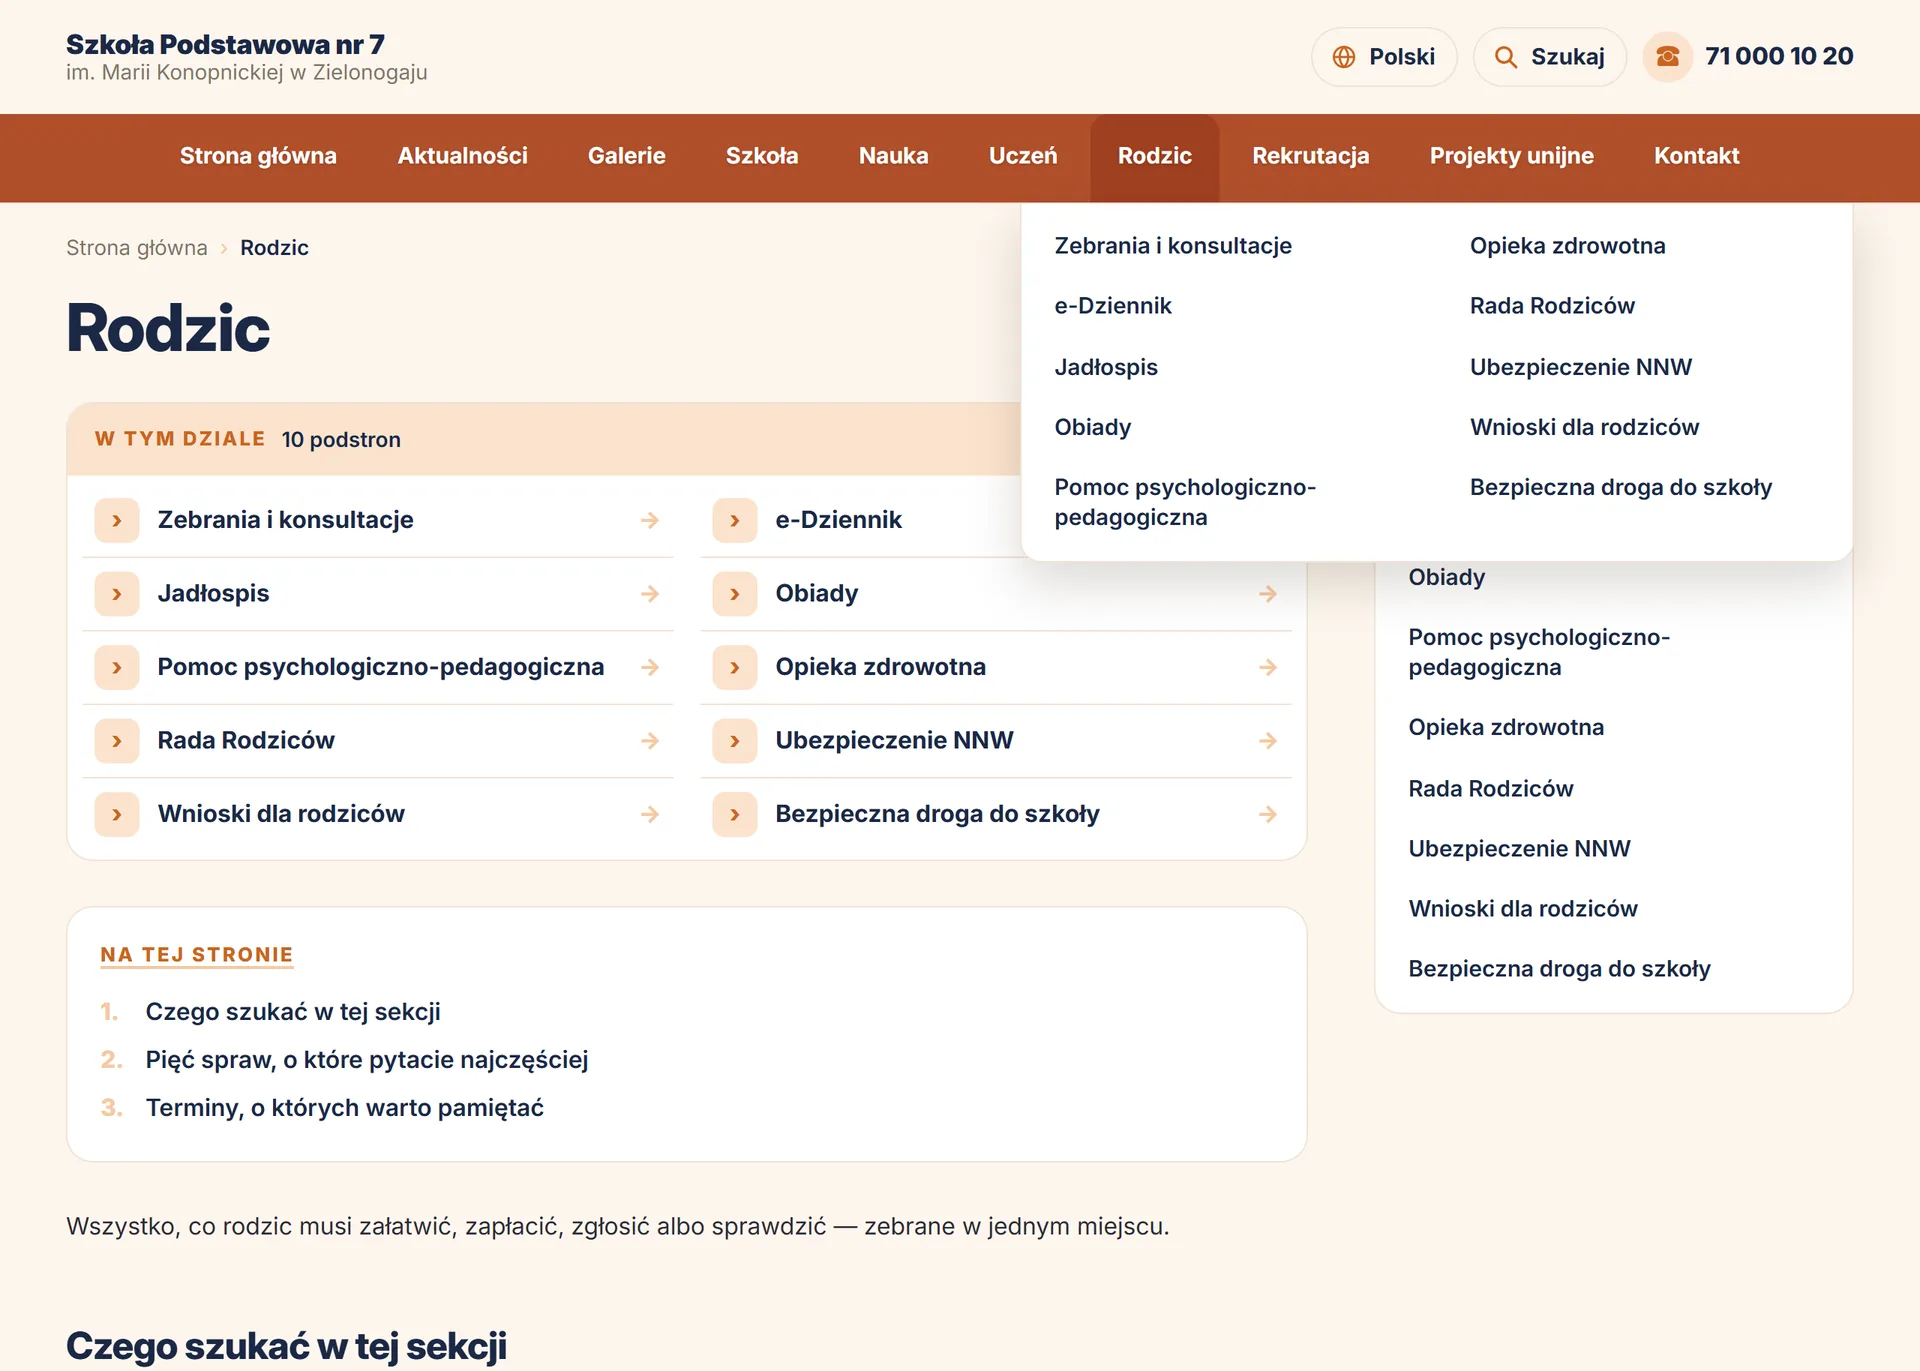Click chevron icon beside Wnioski dla rodziców card

117,814
